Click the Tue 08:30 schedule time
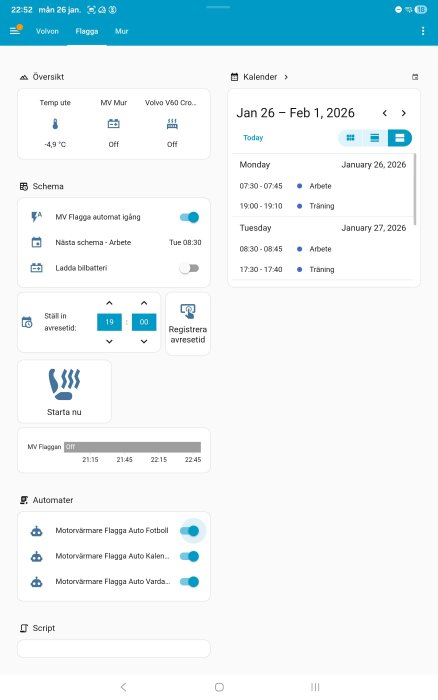 (x=185, y=242)
